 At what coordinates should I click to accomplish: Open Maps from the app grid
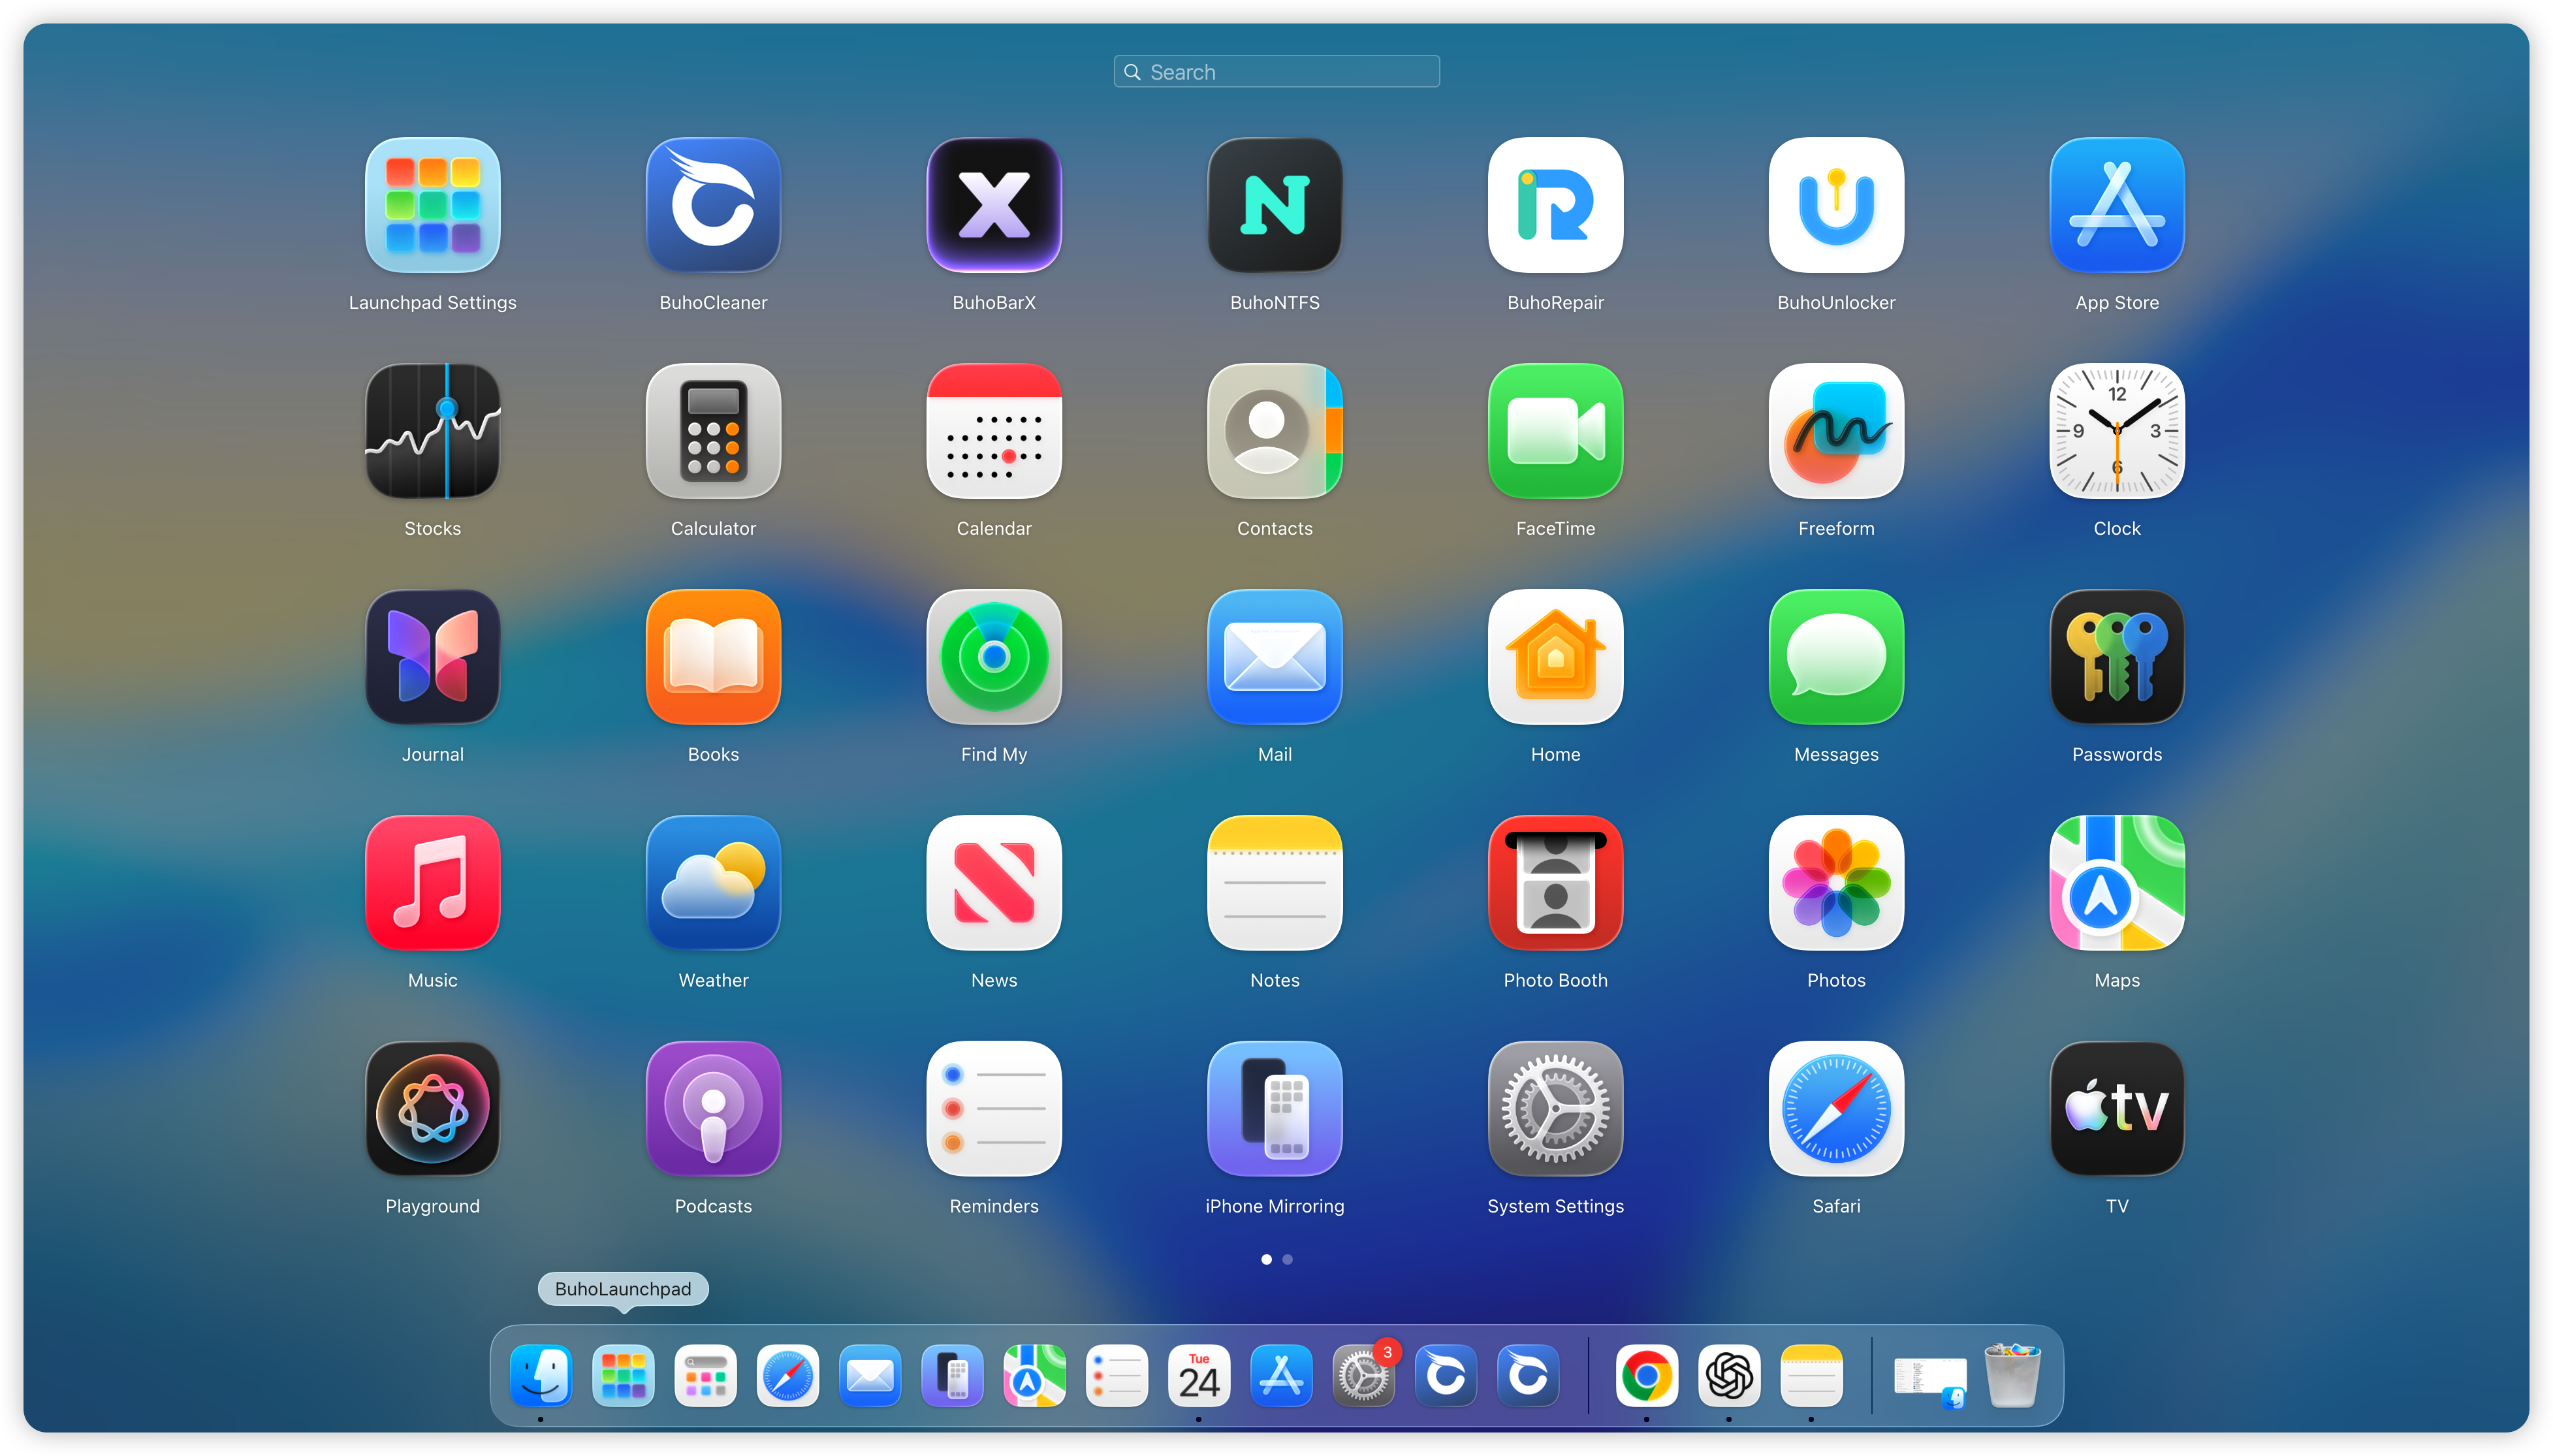point(2117,883)
